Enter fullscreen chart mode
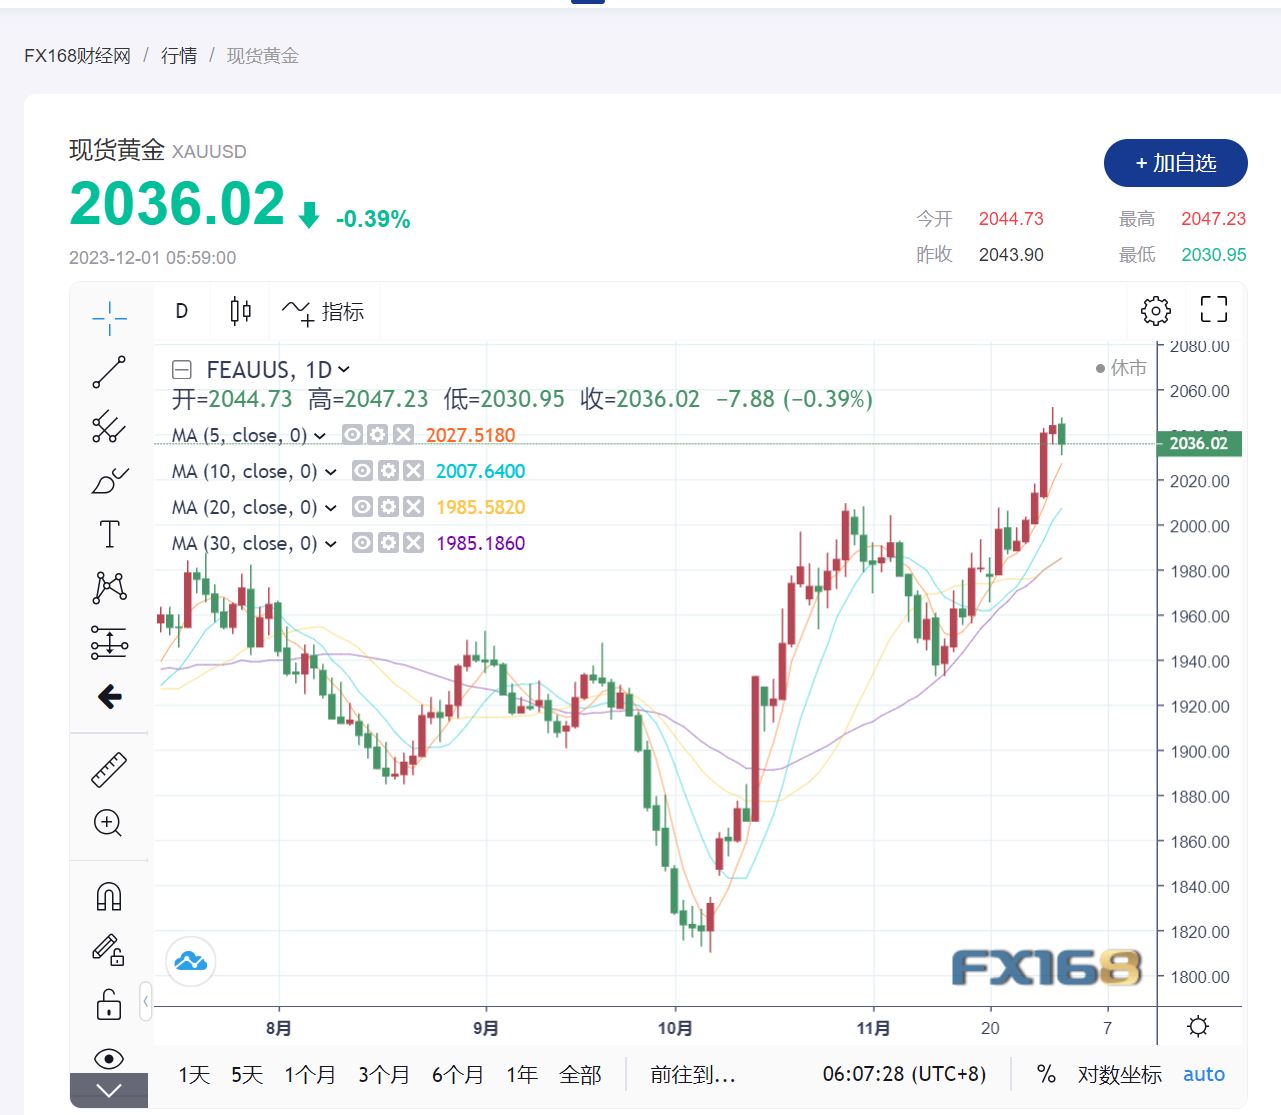Screen dimensions: 1281x1115 click(x=1213, y=310)
